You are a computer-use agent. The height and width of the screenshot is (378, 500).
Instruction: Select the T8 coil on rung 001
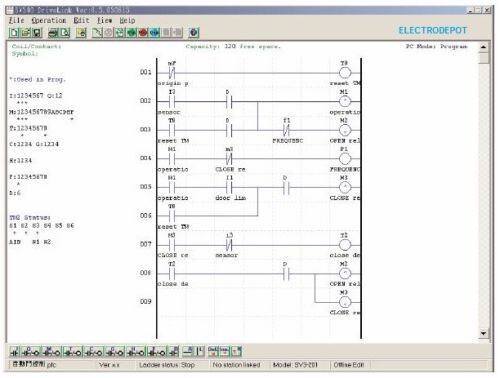[x=345, y=72]
